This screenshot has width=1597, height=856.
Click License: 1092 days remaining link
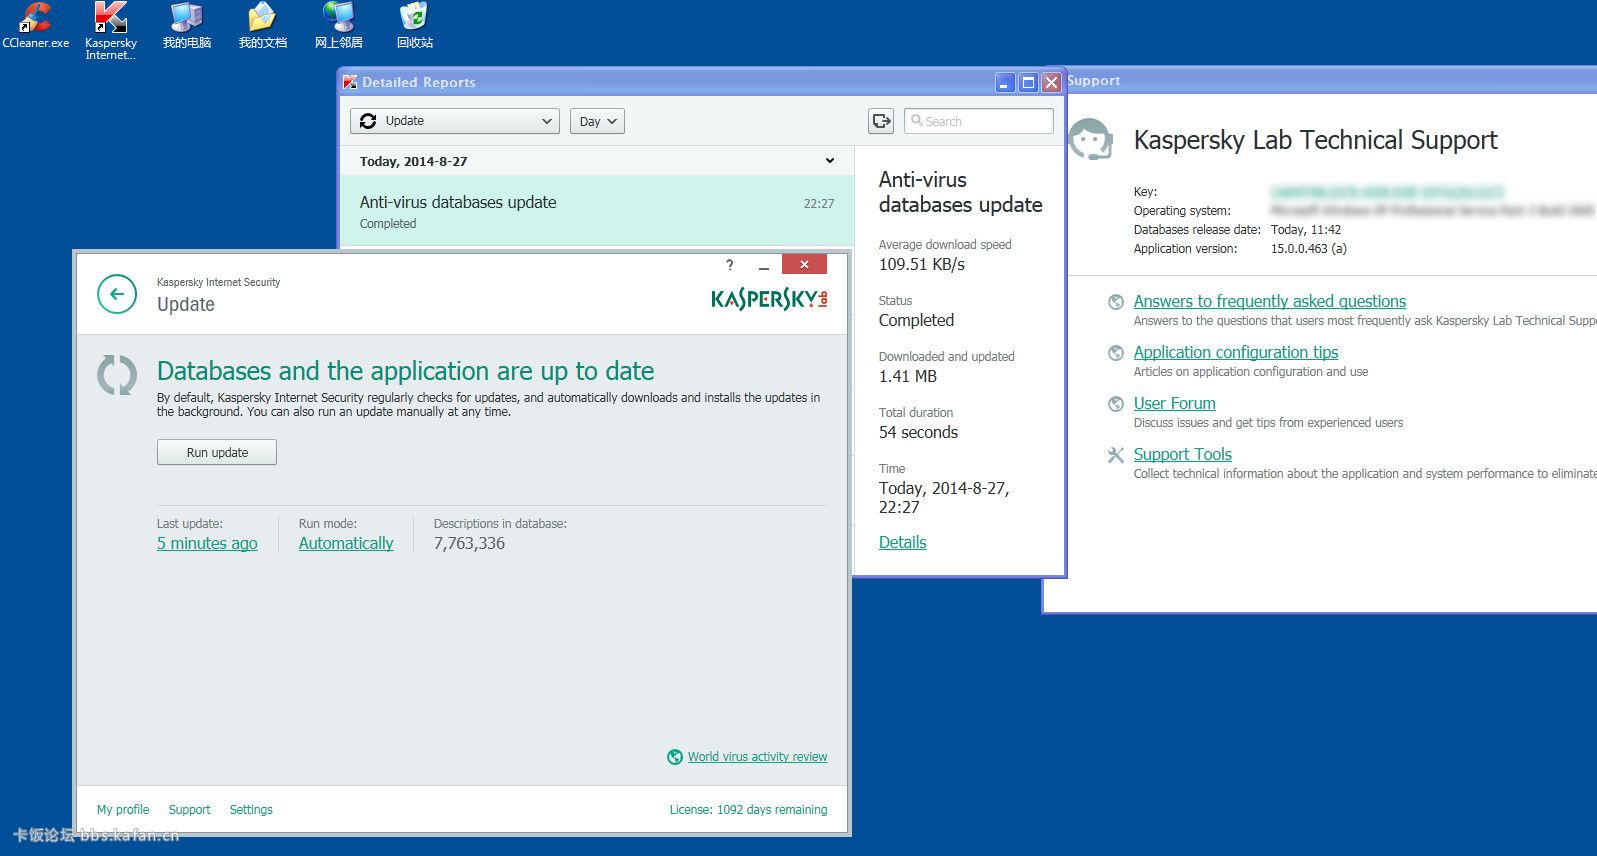[749, 810]
